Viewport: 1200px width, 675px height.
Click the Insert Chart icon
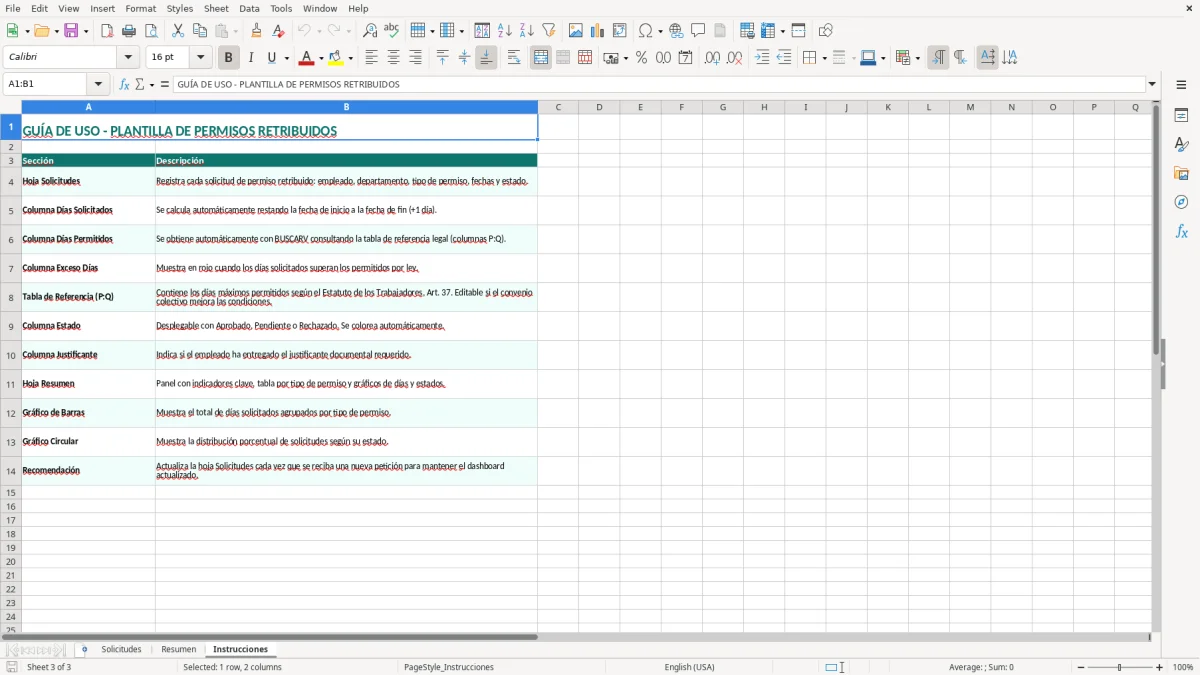coord(598,31)
